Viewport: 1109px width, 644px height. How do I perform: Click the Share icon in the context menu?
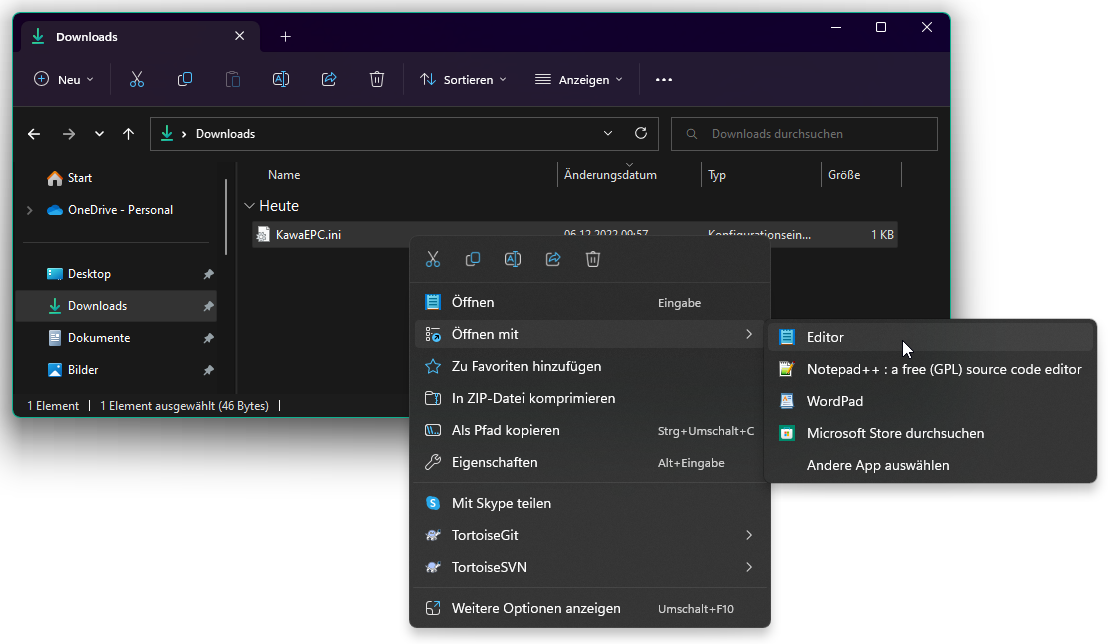click(x=553, y=259)
